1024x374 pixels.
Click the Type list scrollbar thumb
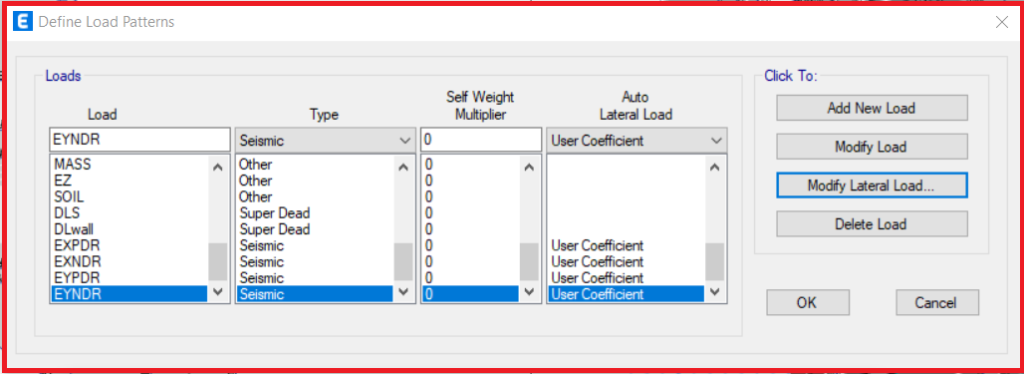coord(403,262)
